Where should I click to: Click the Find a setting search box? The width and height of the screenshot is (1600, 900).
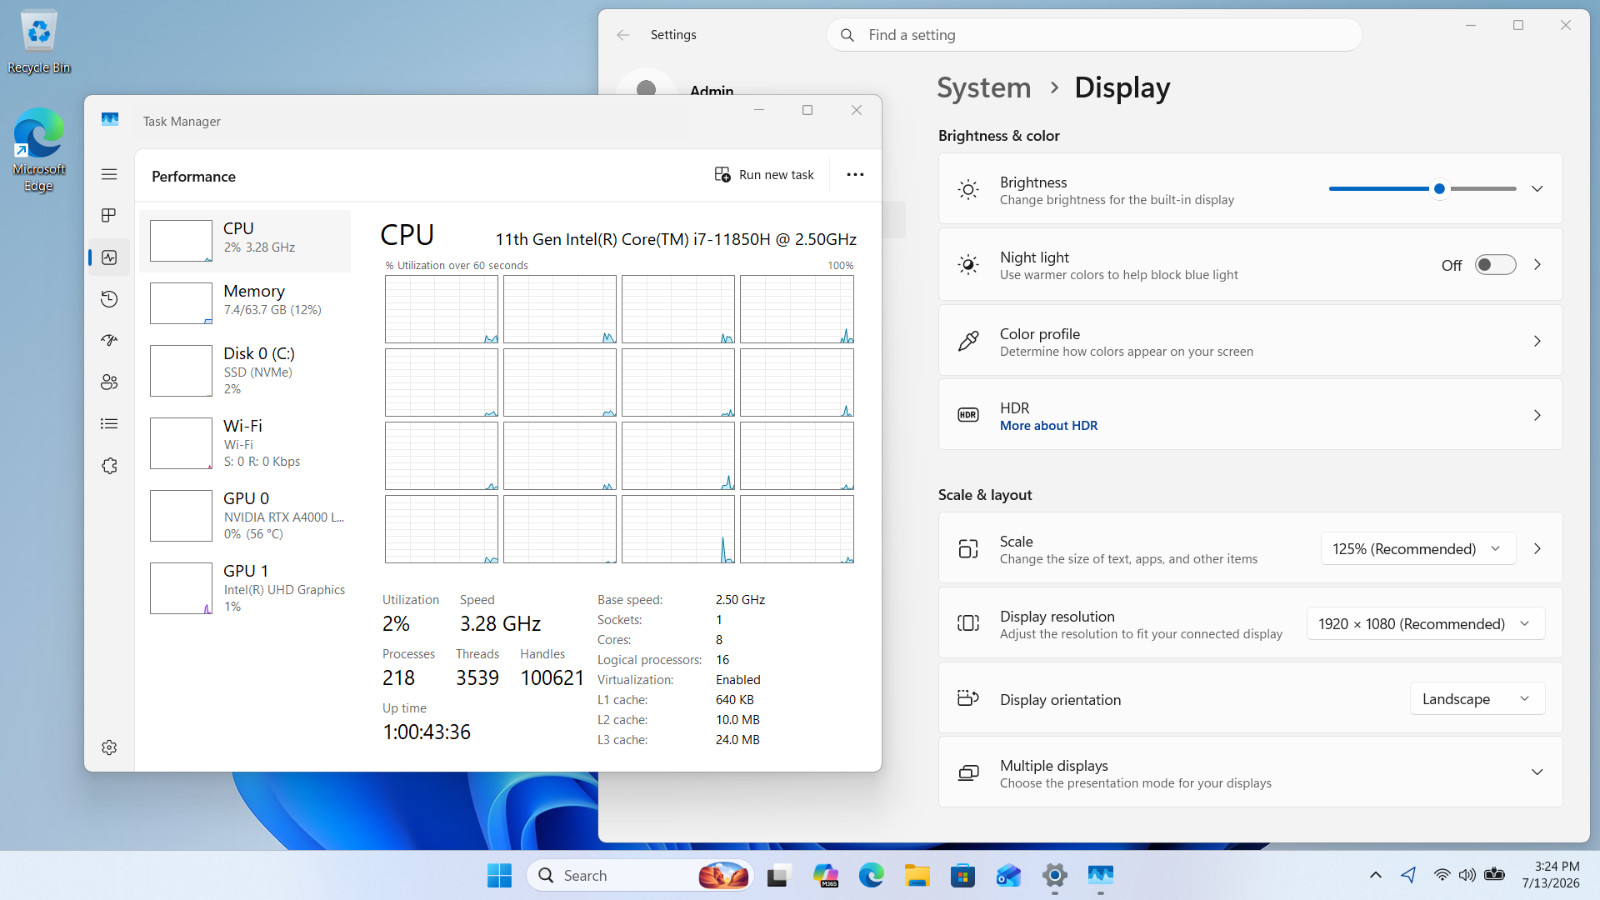1094,35
